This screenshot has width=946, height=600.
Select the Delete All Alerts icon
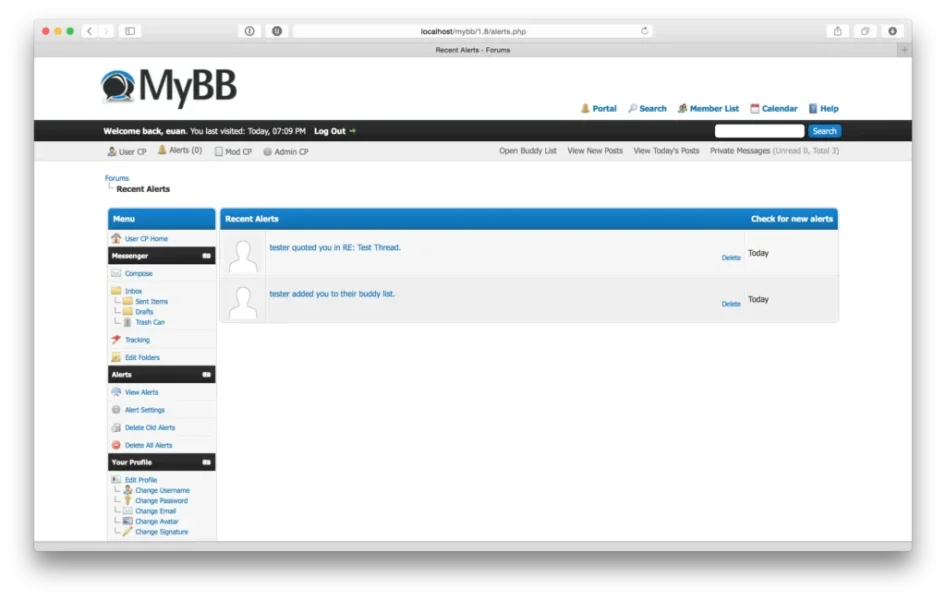pos(115,443)
